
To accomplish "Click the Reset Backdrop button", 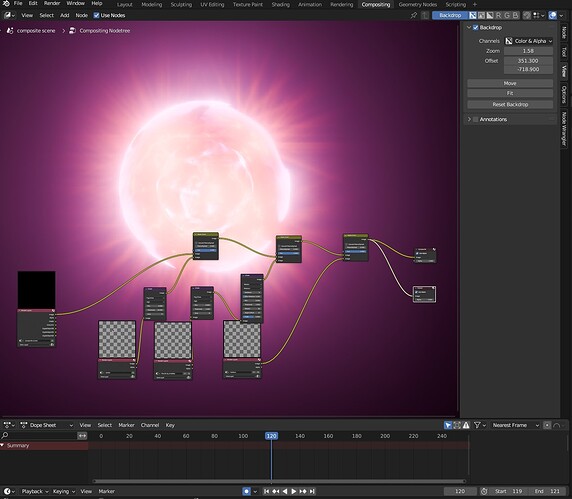I will coord(510,104).
